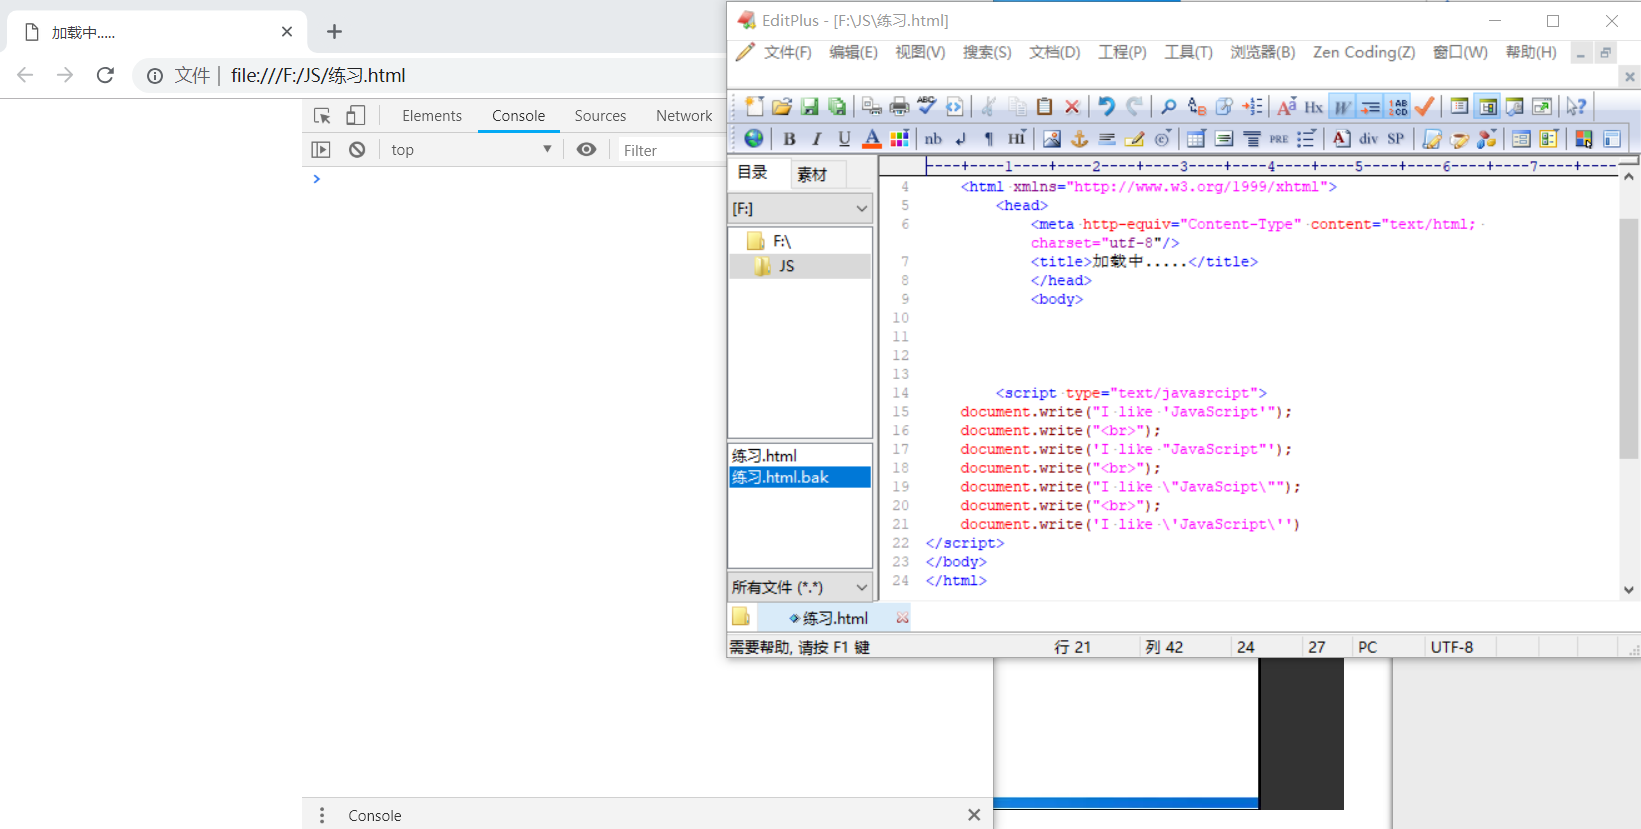
Task: Click the 练习.html document tab
Action: [834, 618]
